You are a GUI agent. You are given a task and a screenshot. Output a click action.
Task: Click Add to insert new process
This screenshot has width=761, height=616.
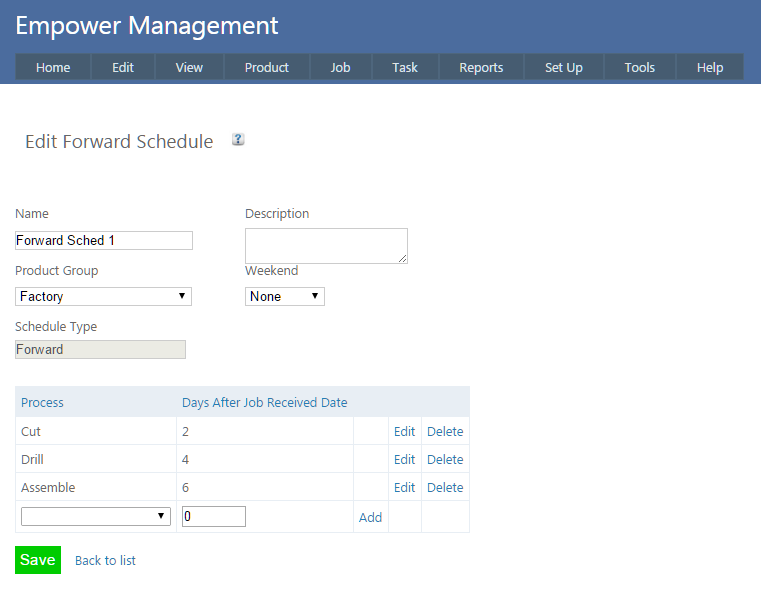370,517
